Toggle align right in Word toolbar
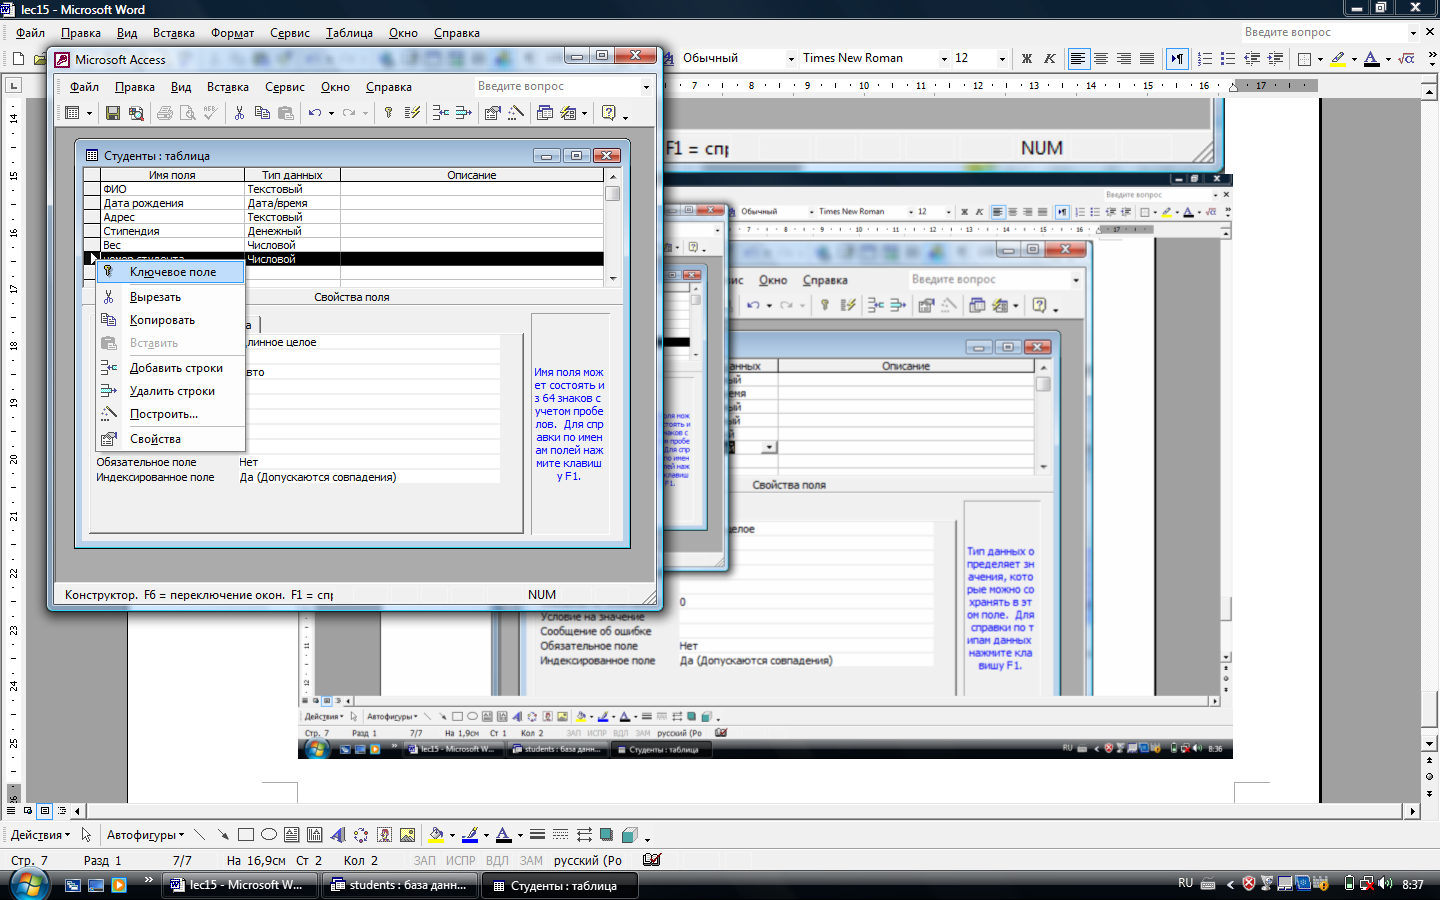 [x=1124, y=59]
